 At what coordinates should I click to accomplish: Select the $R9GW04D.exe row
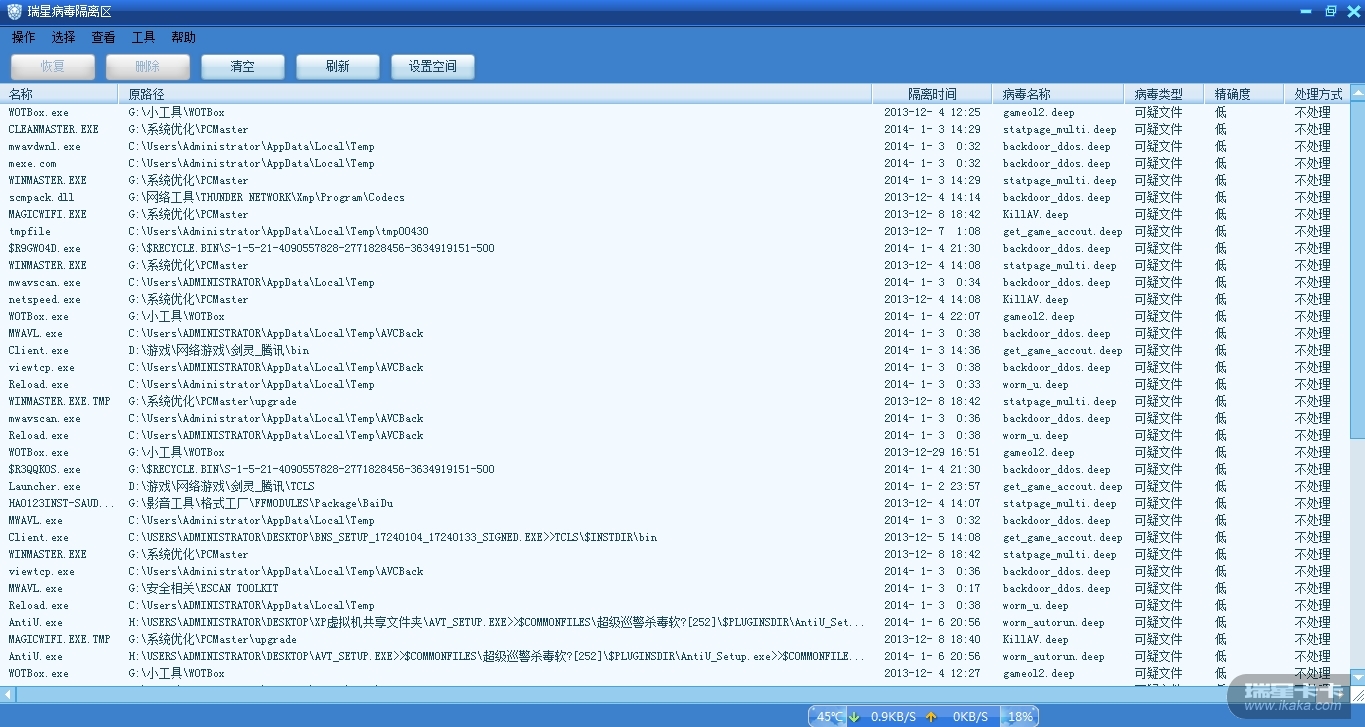(x=675, y=248)
